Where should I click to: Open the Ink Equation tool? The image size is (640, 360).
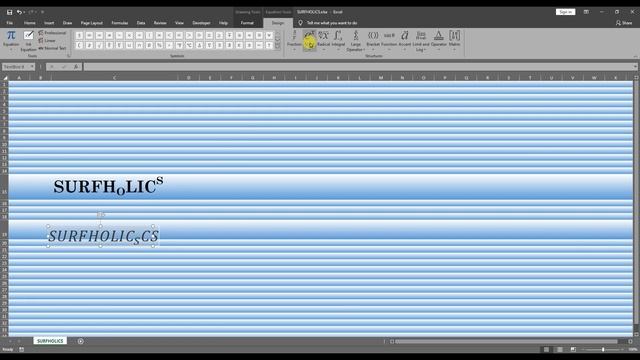pos(28,40)
